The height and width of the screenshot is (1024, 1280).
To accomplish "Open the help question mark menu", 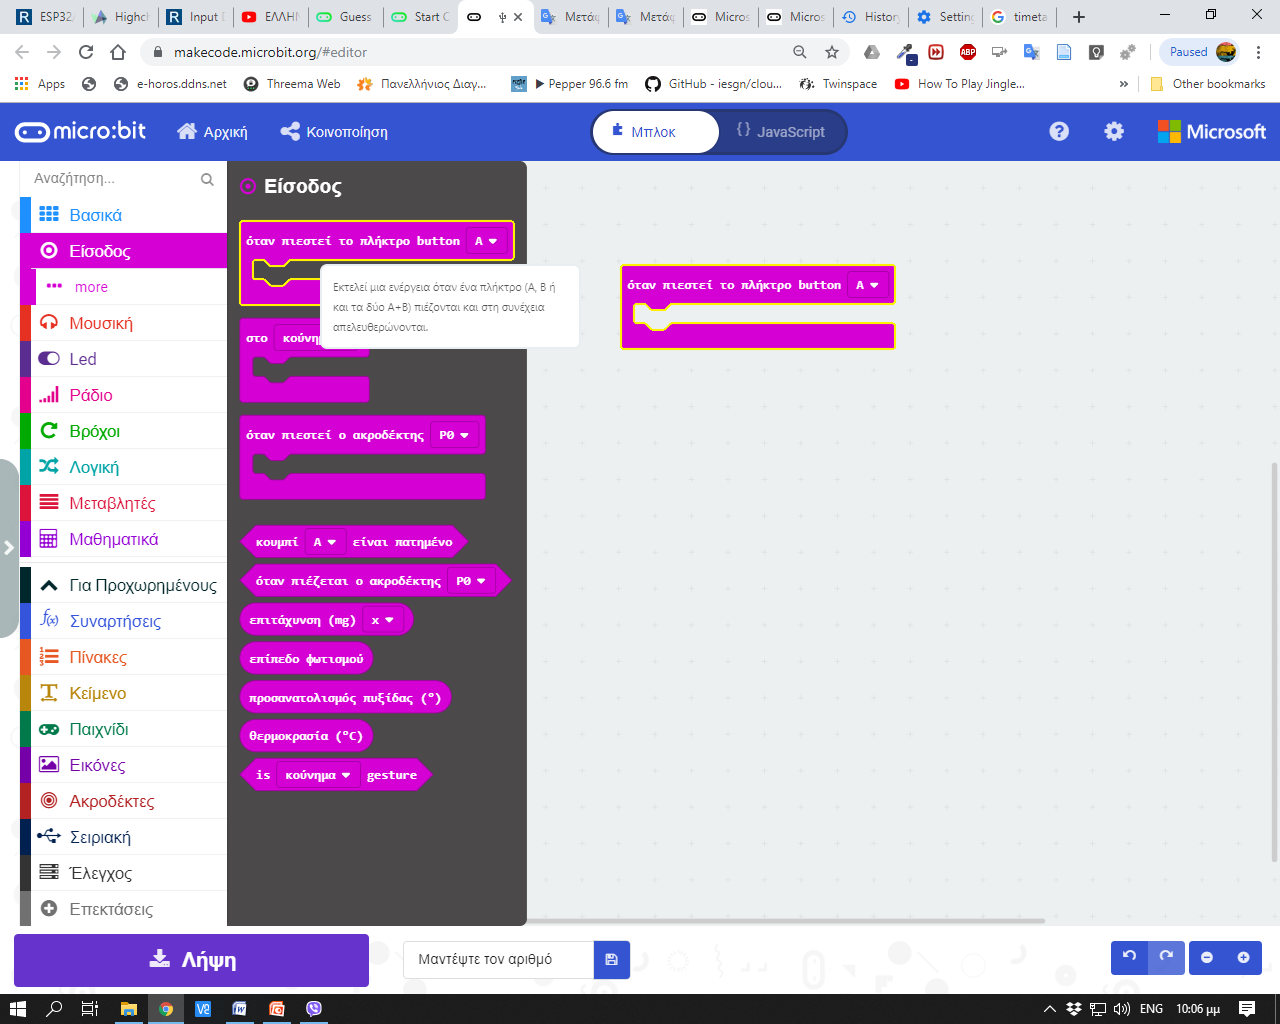I will tap(1059, 132).
